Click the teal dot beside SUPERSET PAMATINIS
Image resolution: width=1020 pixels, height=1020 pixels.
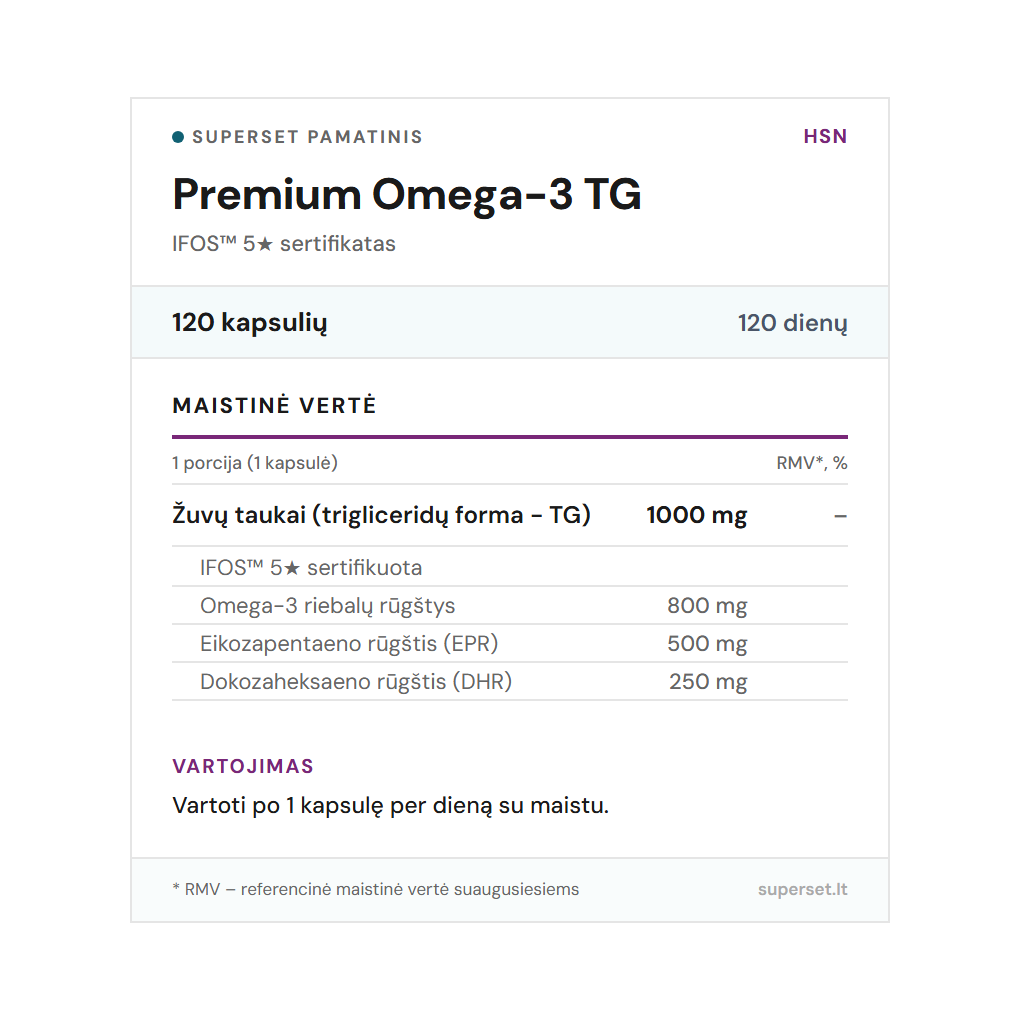(178, 137)
